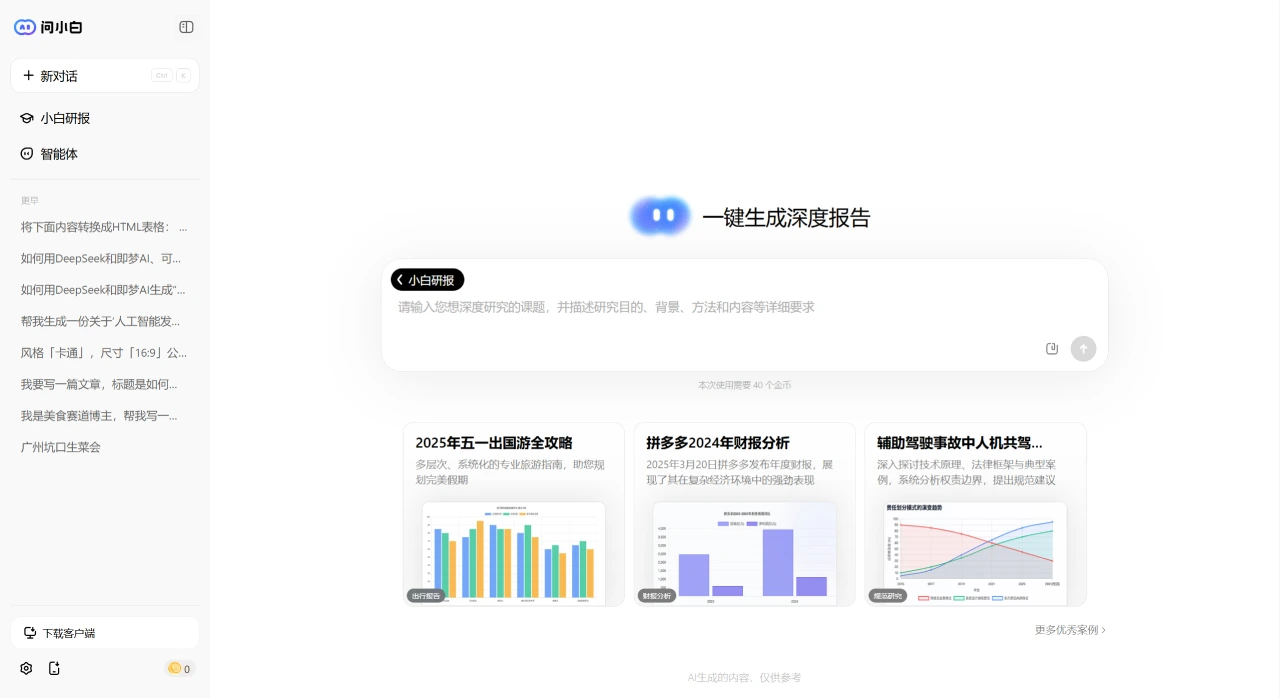Viewport: 1280px width, 698px height.
Task: Open the 广州坑口生菜会 chat history
Action: coord(61,447)
